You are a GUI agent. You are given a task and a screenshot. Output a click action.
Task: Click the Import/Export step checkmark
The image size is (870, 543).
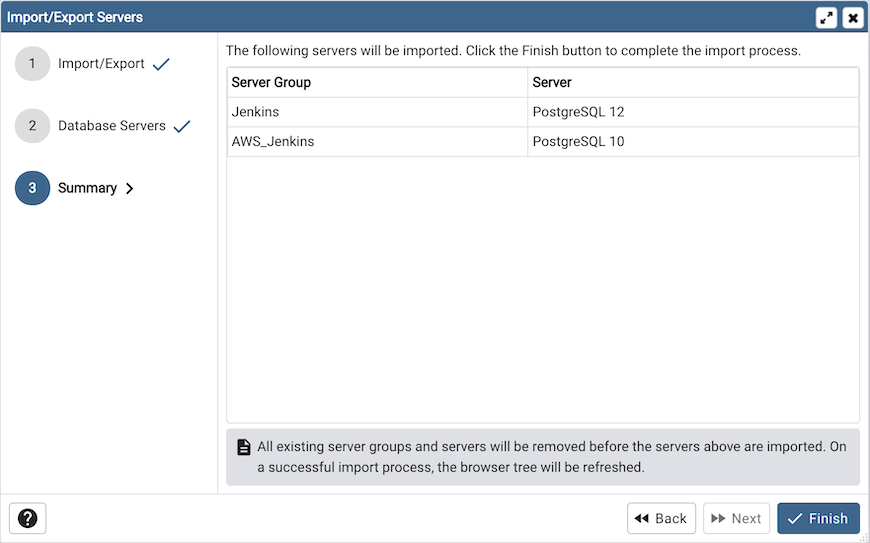[x=161, y=64]
